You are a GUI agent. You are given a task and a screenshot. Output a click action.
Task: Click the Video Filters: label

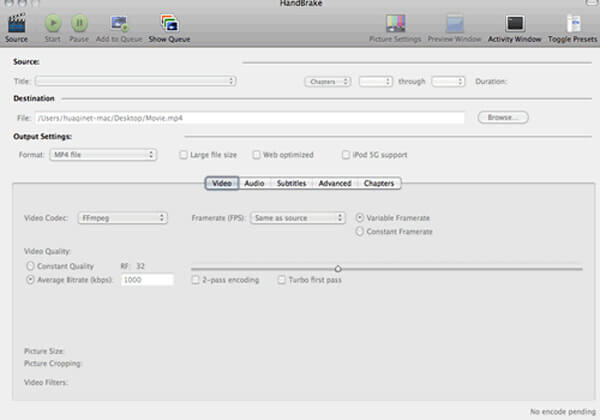point(46,383)
